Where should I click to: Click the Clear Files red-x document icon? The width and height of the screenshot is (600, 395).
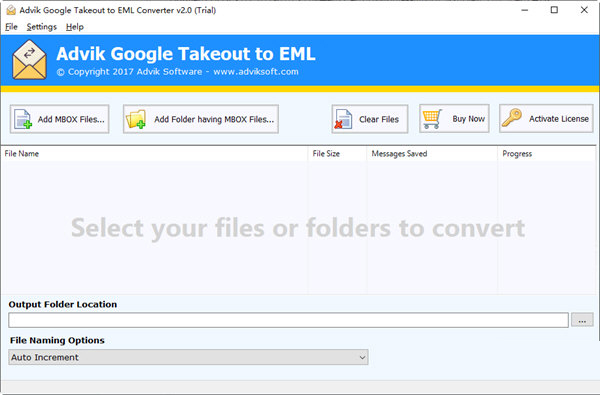pos(343,119)
